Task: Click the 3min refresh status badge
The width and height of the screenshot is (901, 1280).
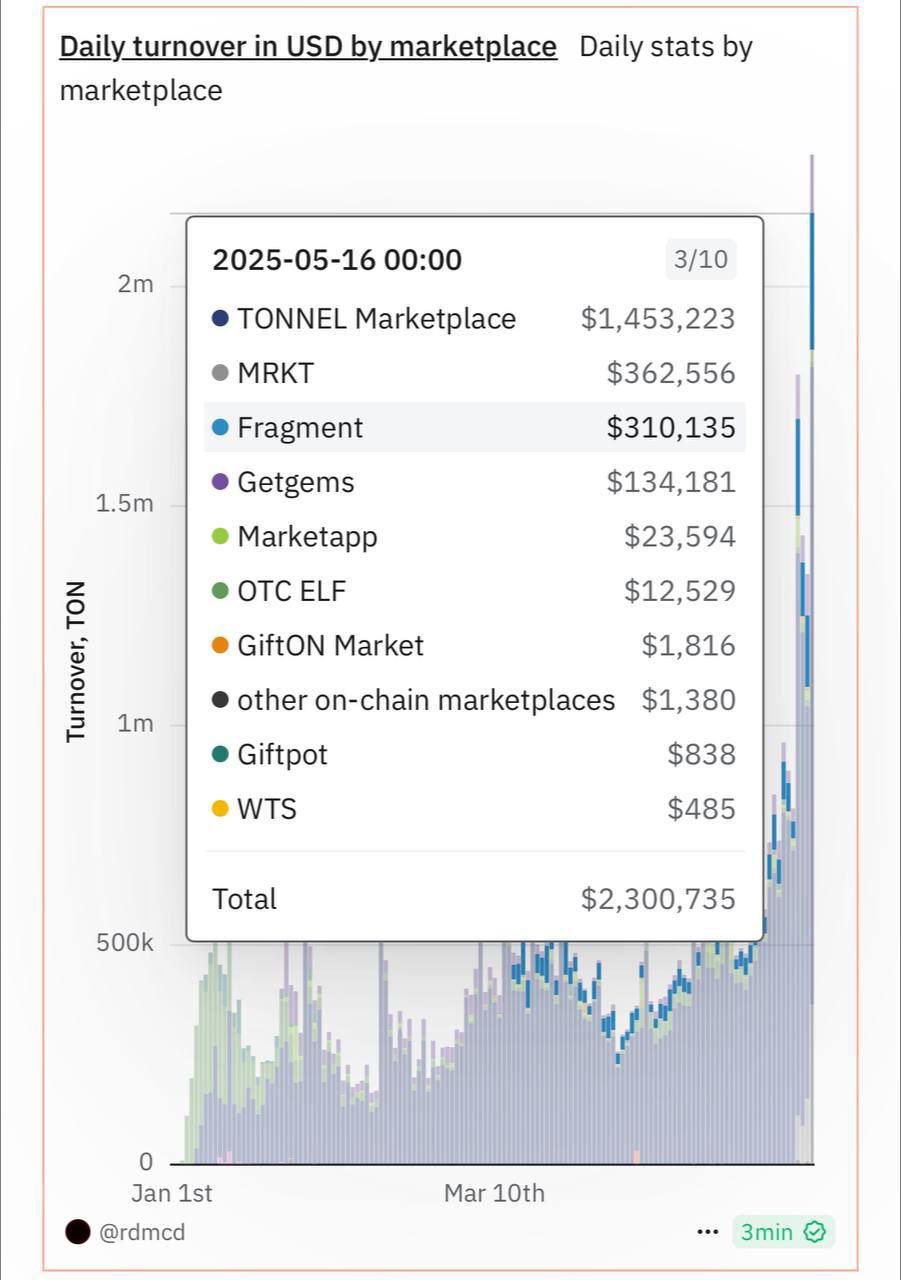Action: (783, 1232)
